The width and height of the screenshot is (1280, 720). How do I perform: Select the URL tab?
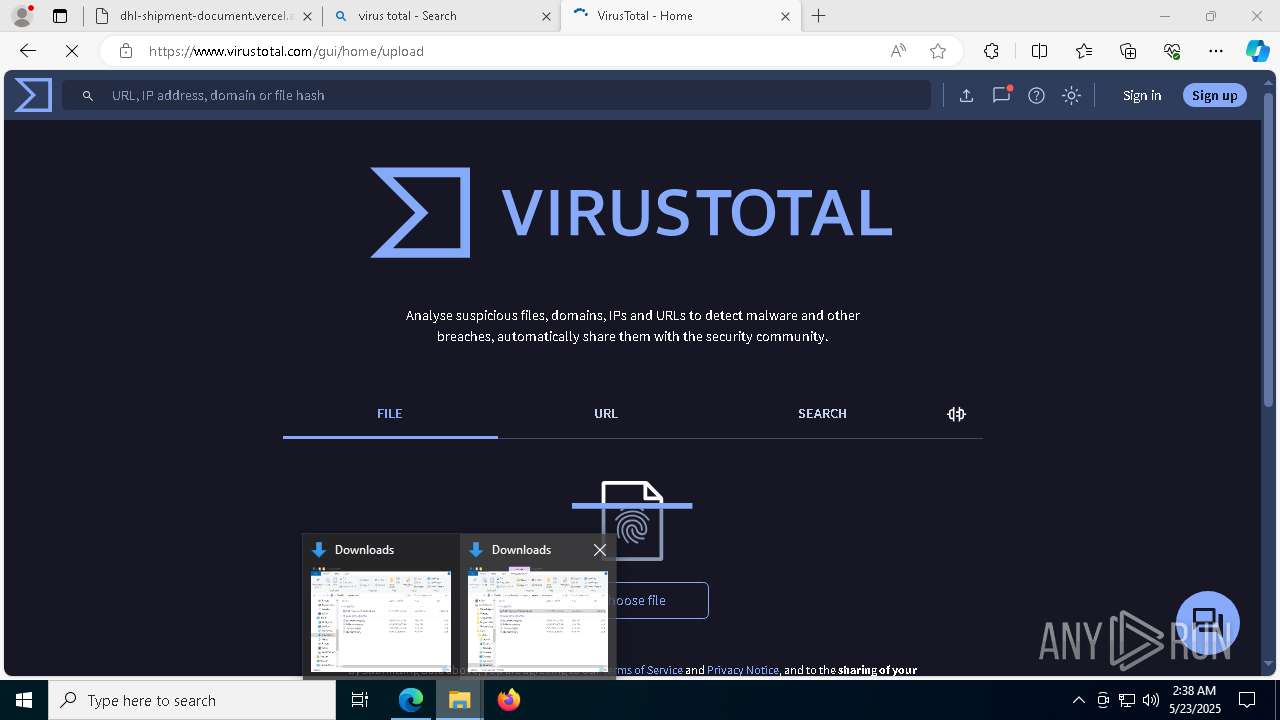tap(606, 414)
